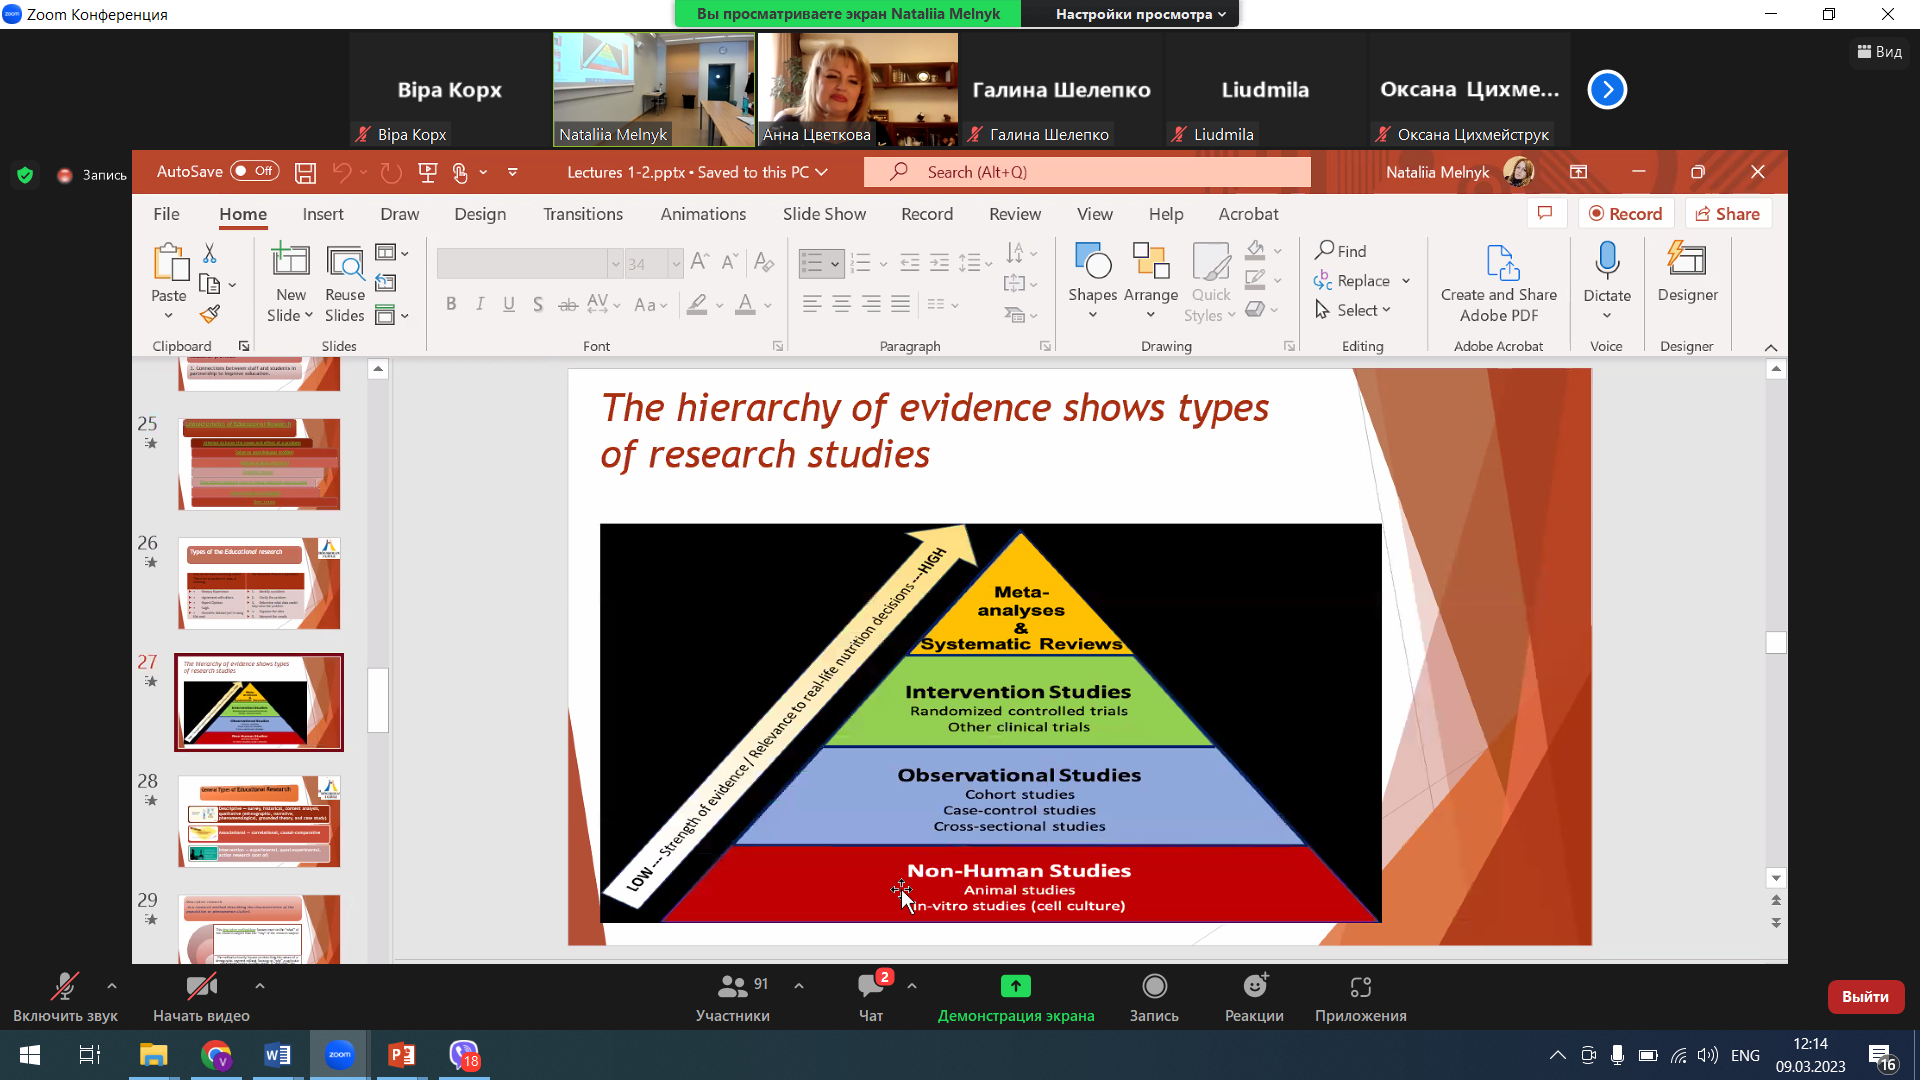Open the Animations tab

click(x=703, y=214)
